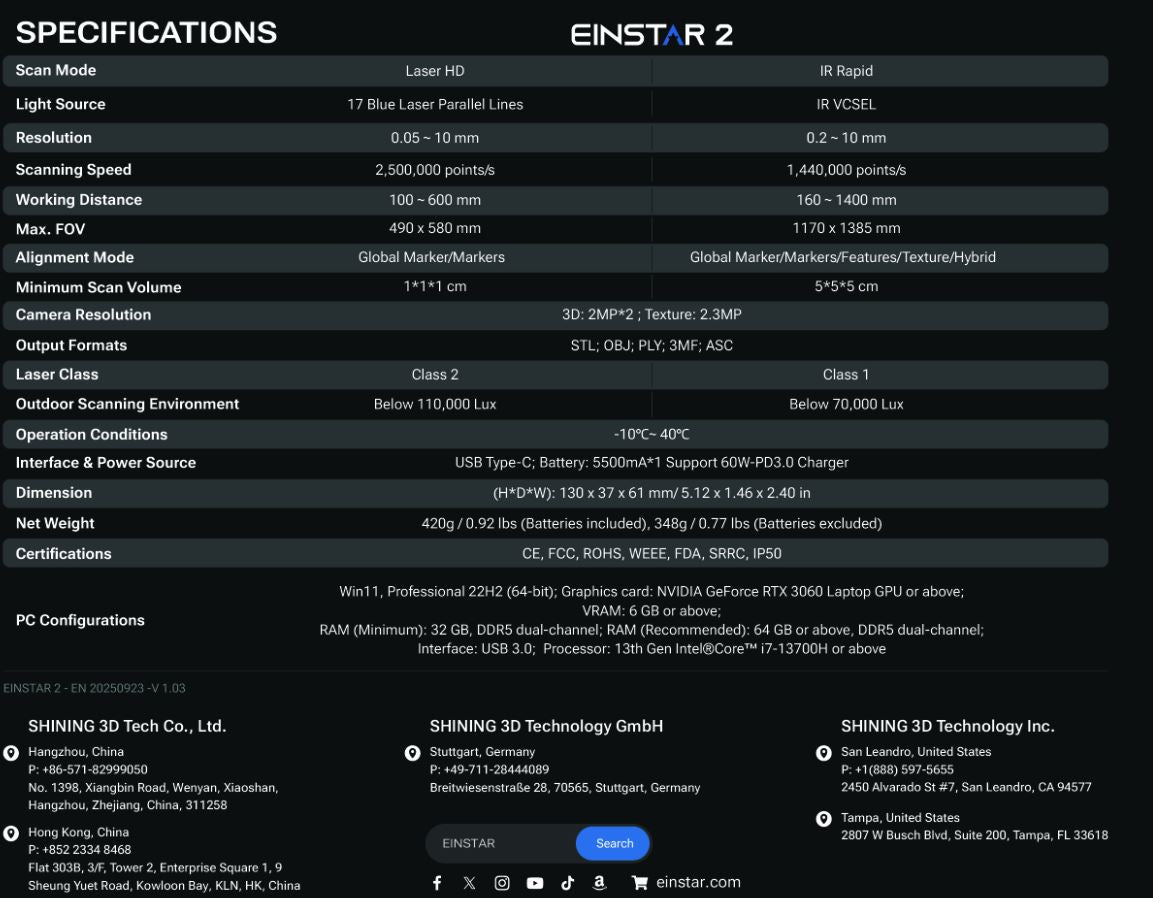Viewport: 1153px width, 898px height.
Task: Click the 'SHINING 3D Technology GmbH' heading
Action: [546, 726]
